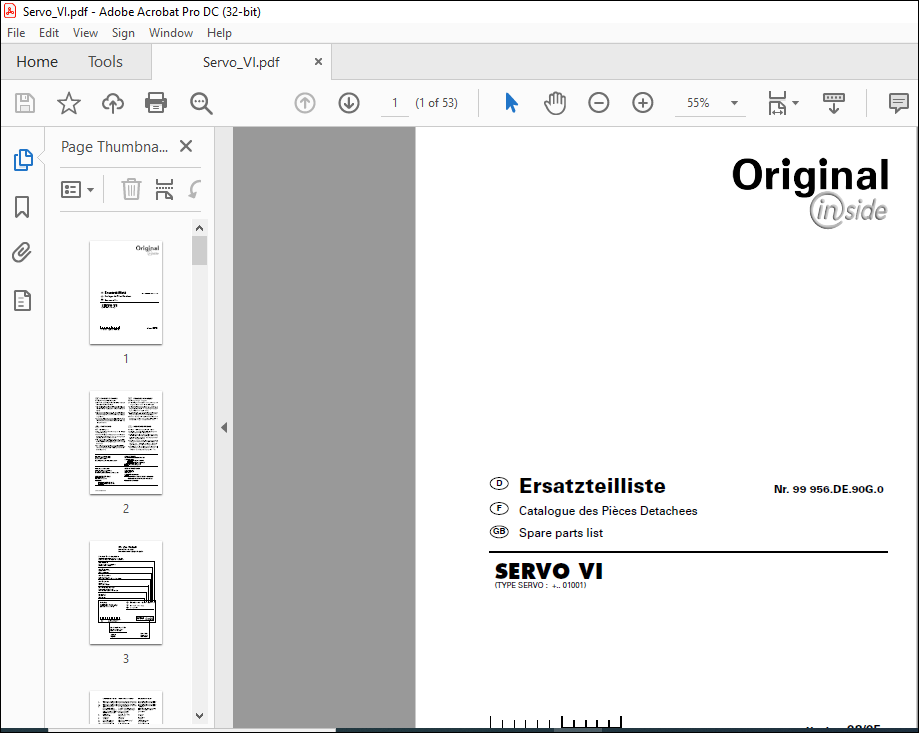The width and height of the screenshot is (919, 733).
Task: Open thumbnail options menu dropdown
Action: (77, 189)
